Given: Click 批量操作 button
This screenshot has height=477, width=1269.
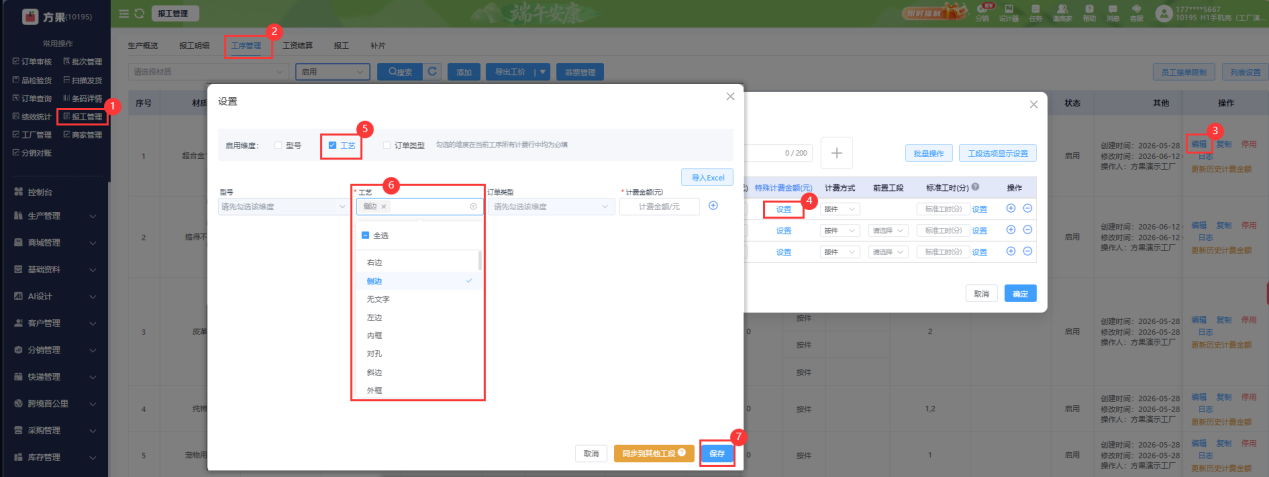Looking at the screenshot, I should [928, 153].
